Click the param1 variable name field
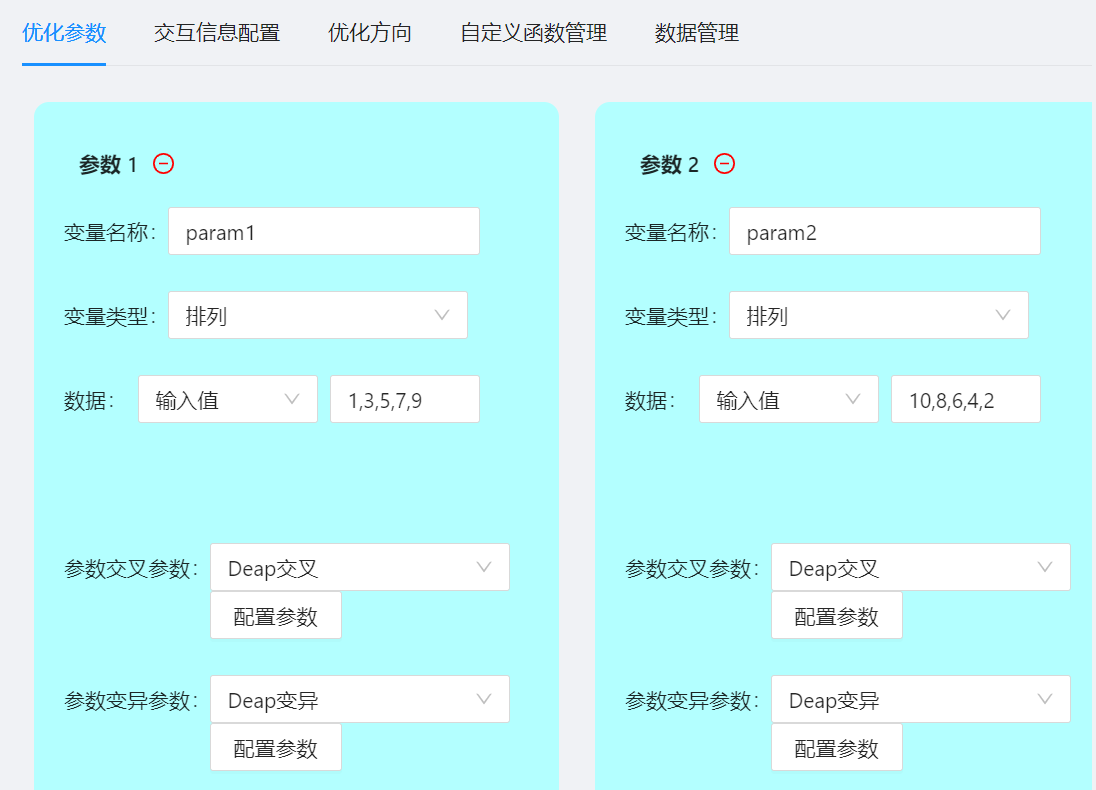 (x=323, y=232)
